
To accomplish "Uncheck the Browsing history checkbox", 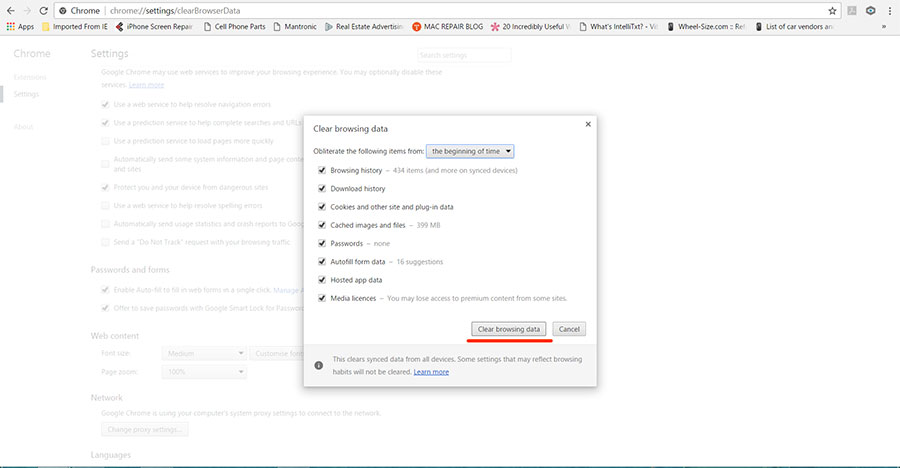I will point(322,170).
